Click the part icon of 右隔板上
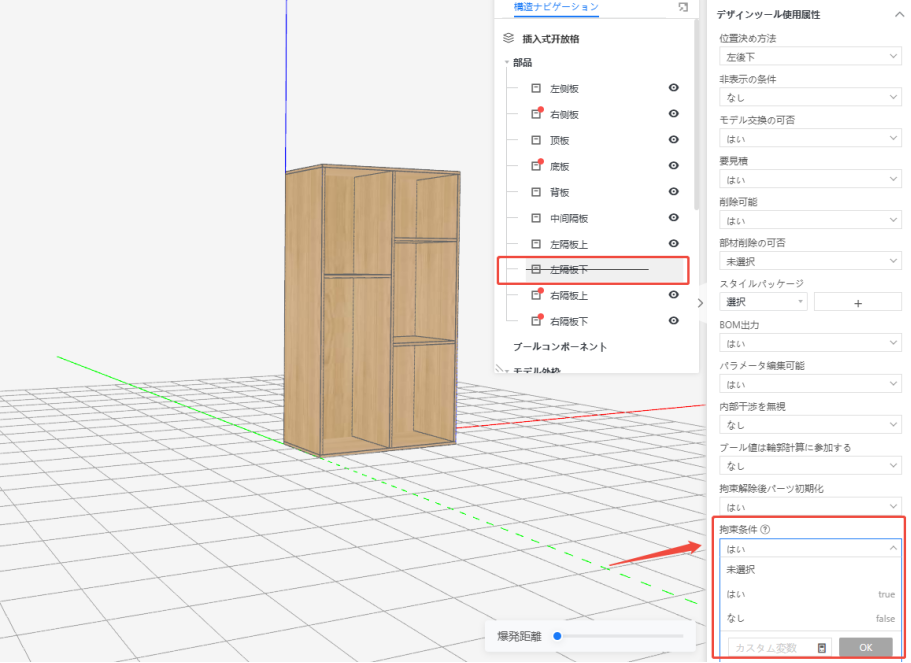This screenshot has height=663, width=911. (x=536, y=295)
